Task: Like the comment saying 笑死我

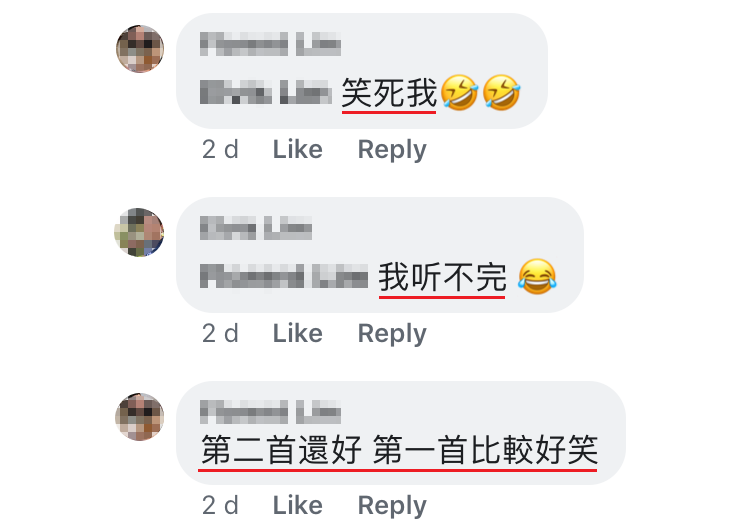Action: (x=298, y=150)
